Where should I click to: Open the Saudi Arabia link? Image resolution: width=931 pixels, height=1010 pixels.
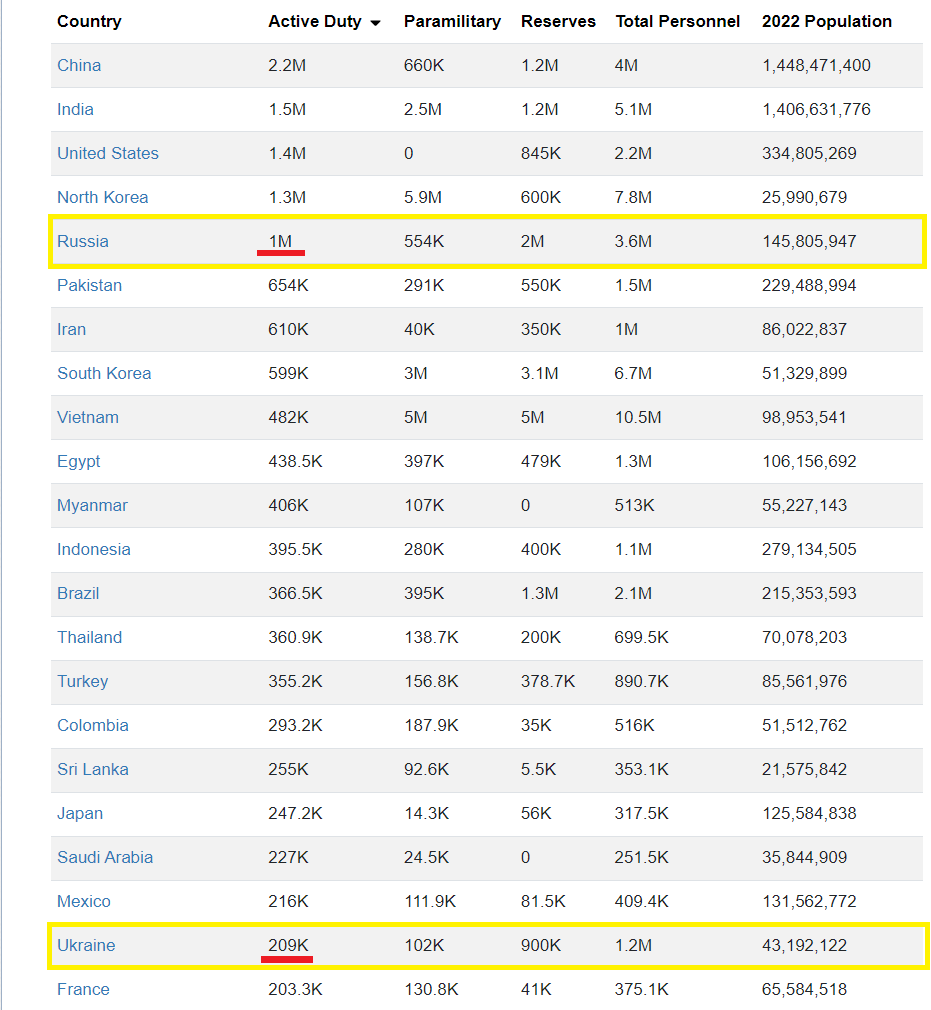click(x=105, y=857)
